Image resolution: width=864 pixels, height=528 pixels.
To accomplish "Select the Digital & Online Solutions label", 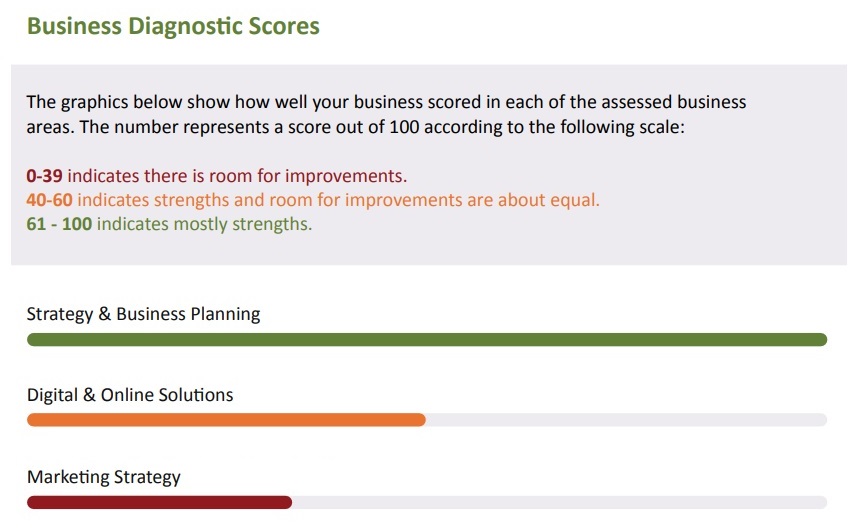I will [130, 395].
